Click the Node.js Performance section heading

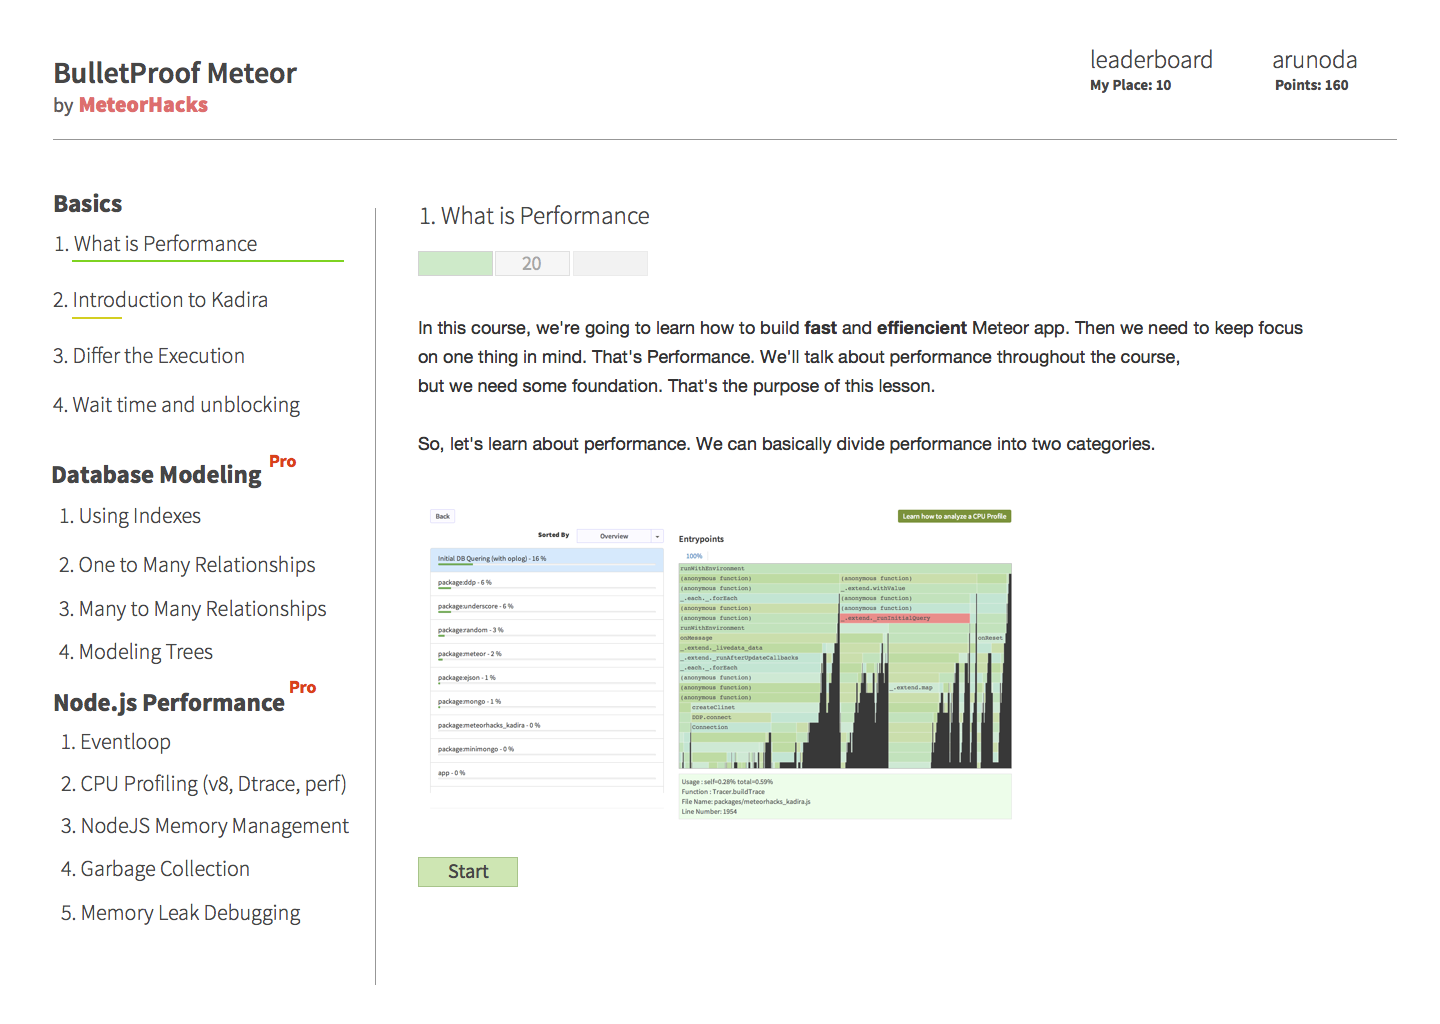tap(169, 703)
